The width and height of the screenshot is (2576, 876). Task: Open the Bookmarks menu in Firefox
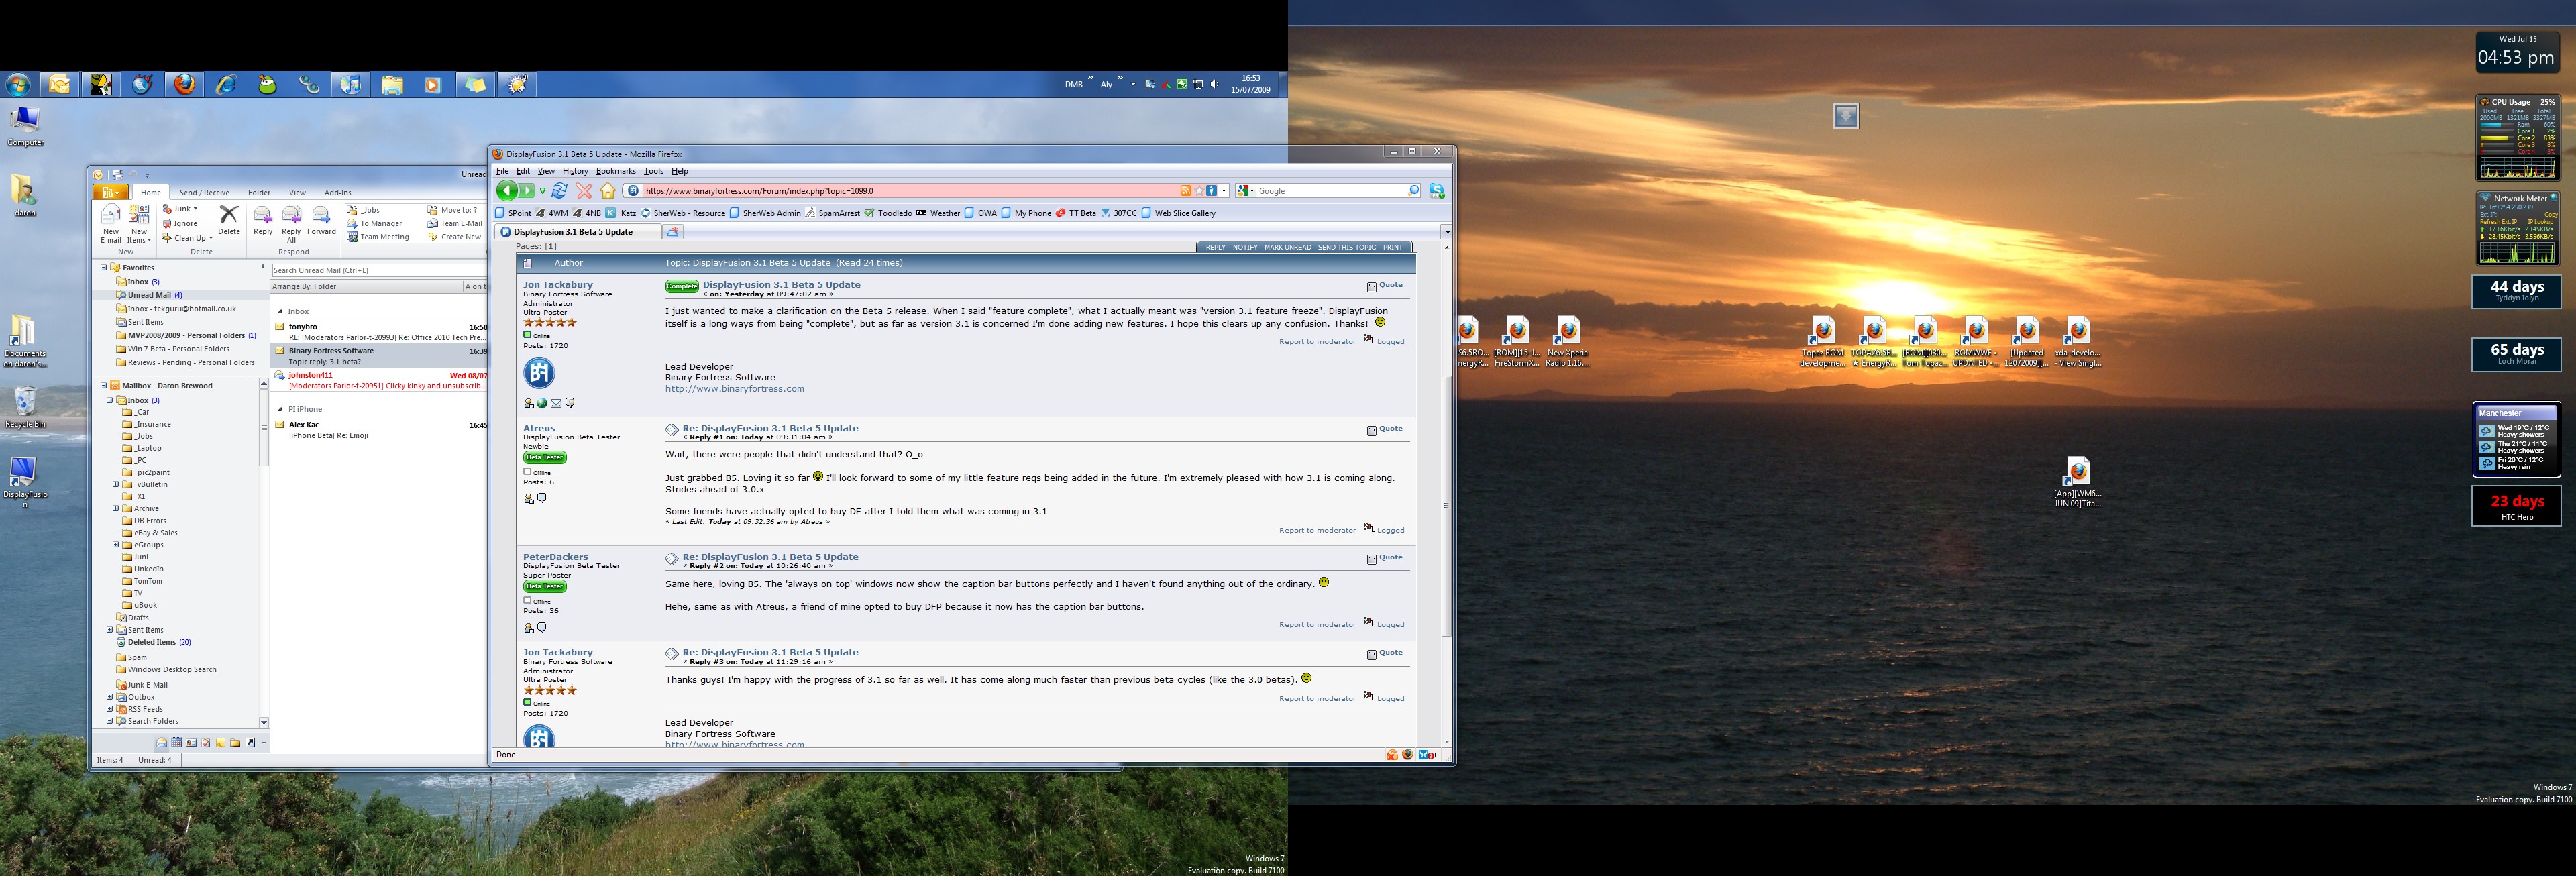point(615,171)
